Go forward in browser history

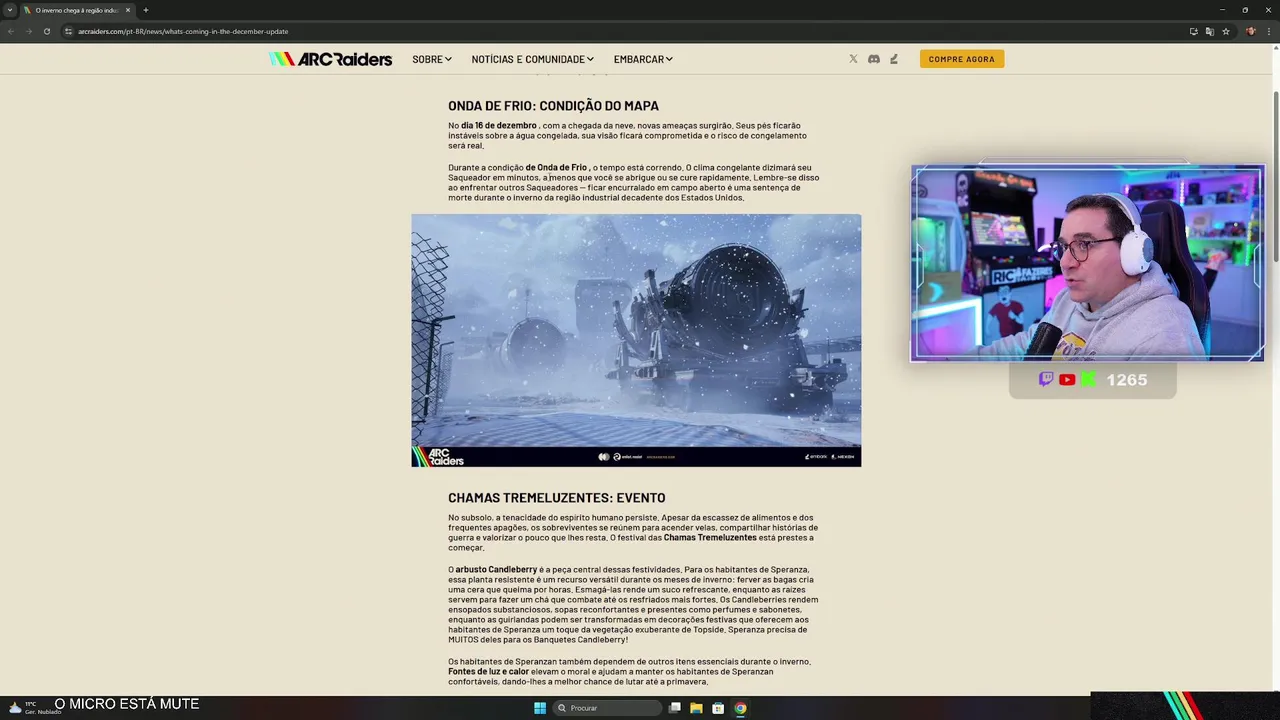pos(28,31)
